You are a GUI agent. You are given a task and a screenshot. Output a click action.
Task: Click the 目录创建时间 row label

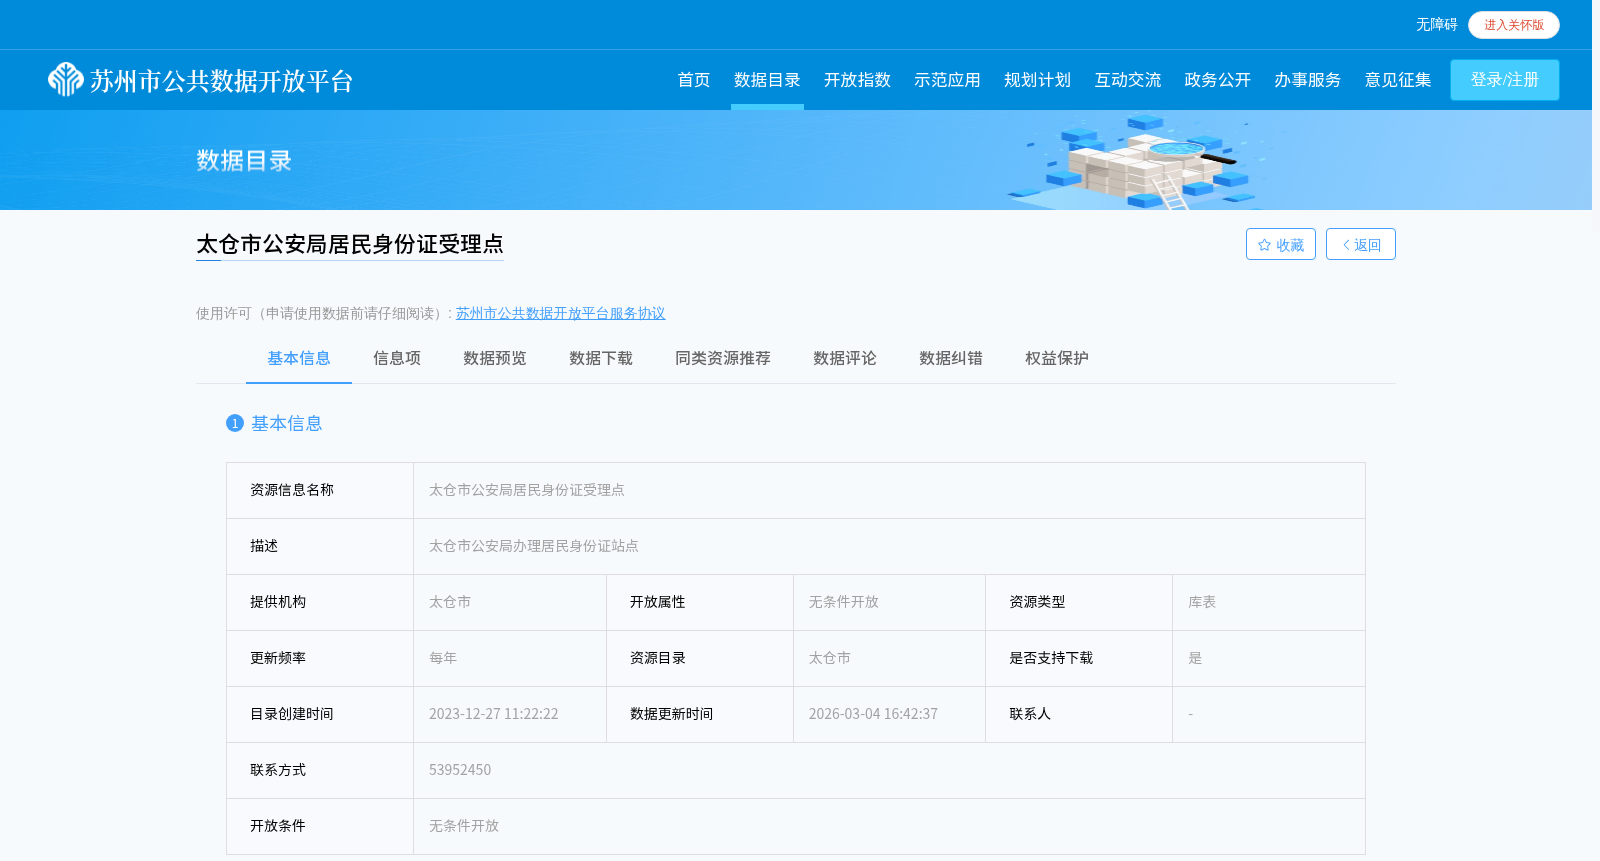tap(292, 714)
